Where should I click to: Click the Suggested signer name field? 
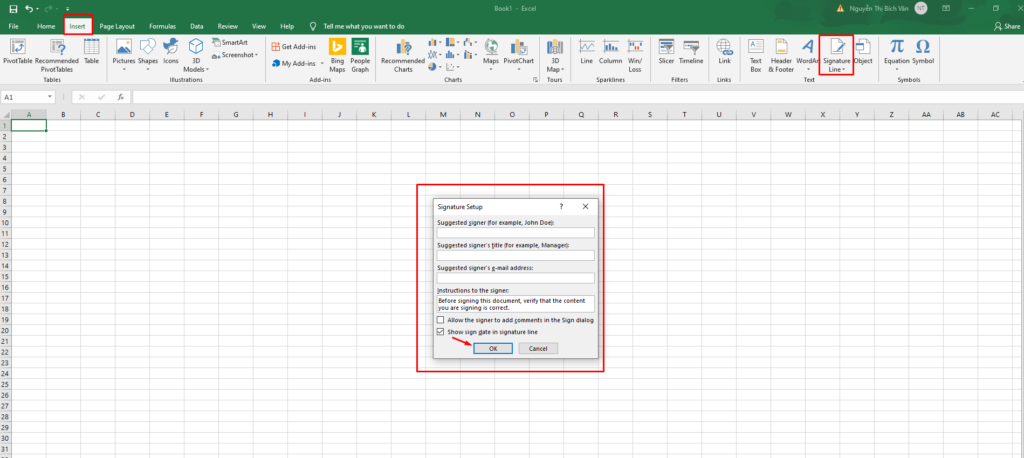[515, 233]
